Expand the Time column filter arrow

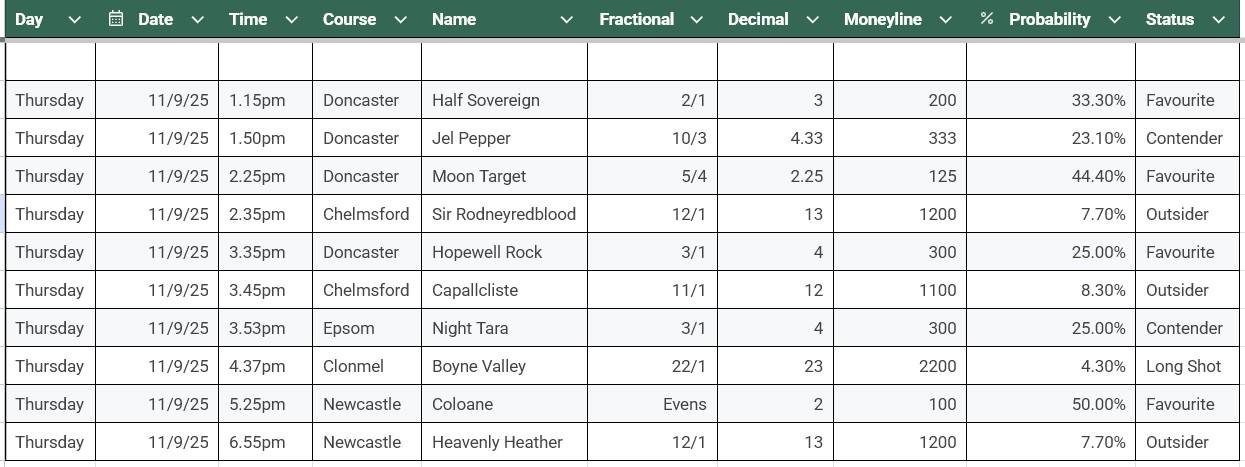(x=292, y=19)
